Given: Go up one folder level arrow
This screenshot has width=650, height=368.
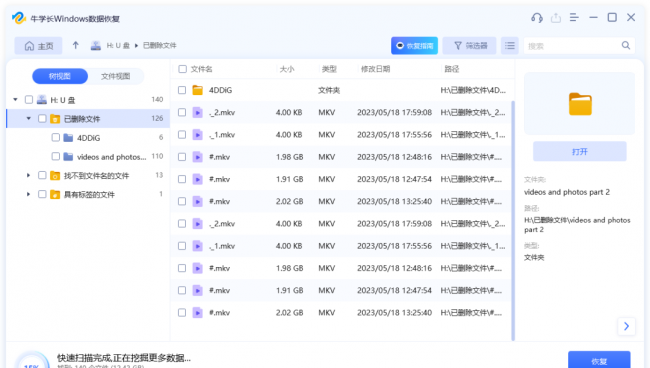Looking at the screenshot, I should [75, 45].
